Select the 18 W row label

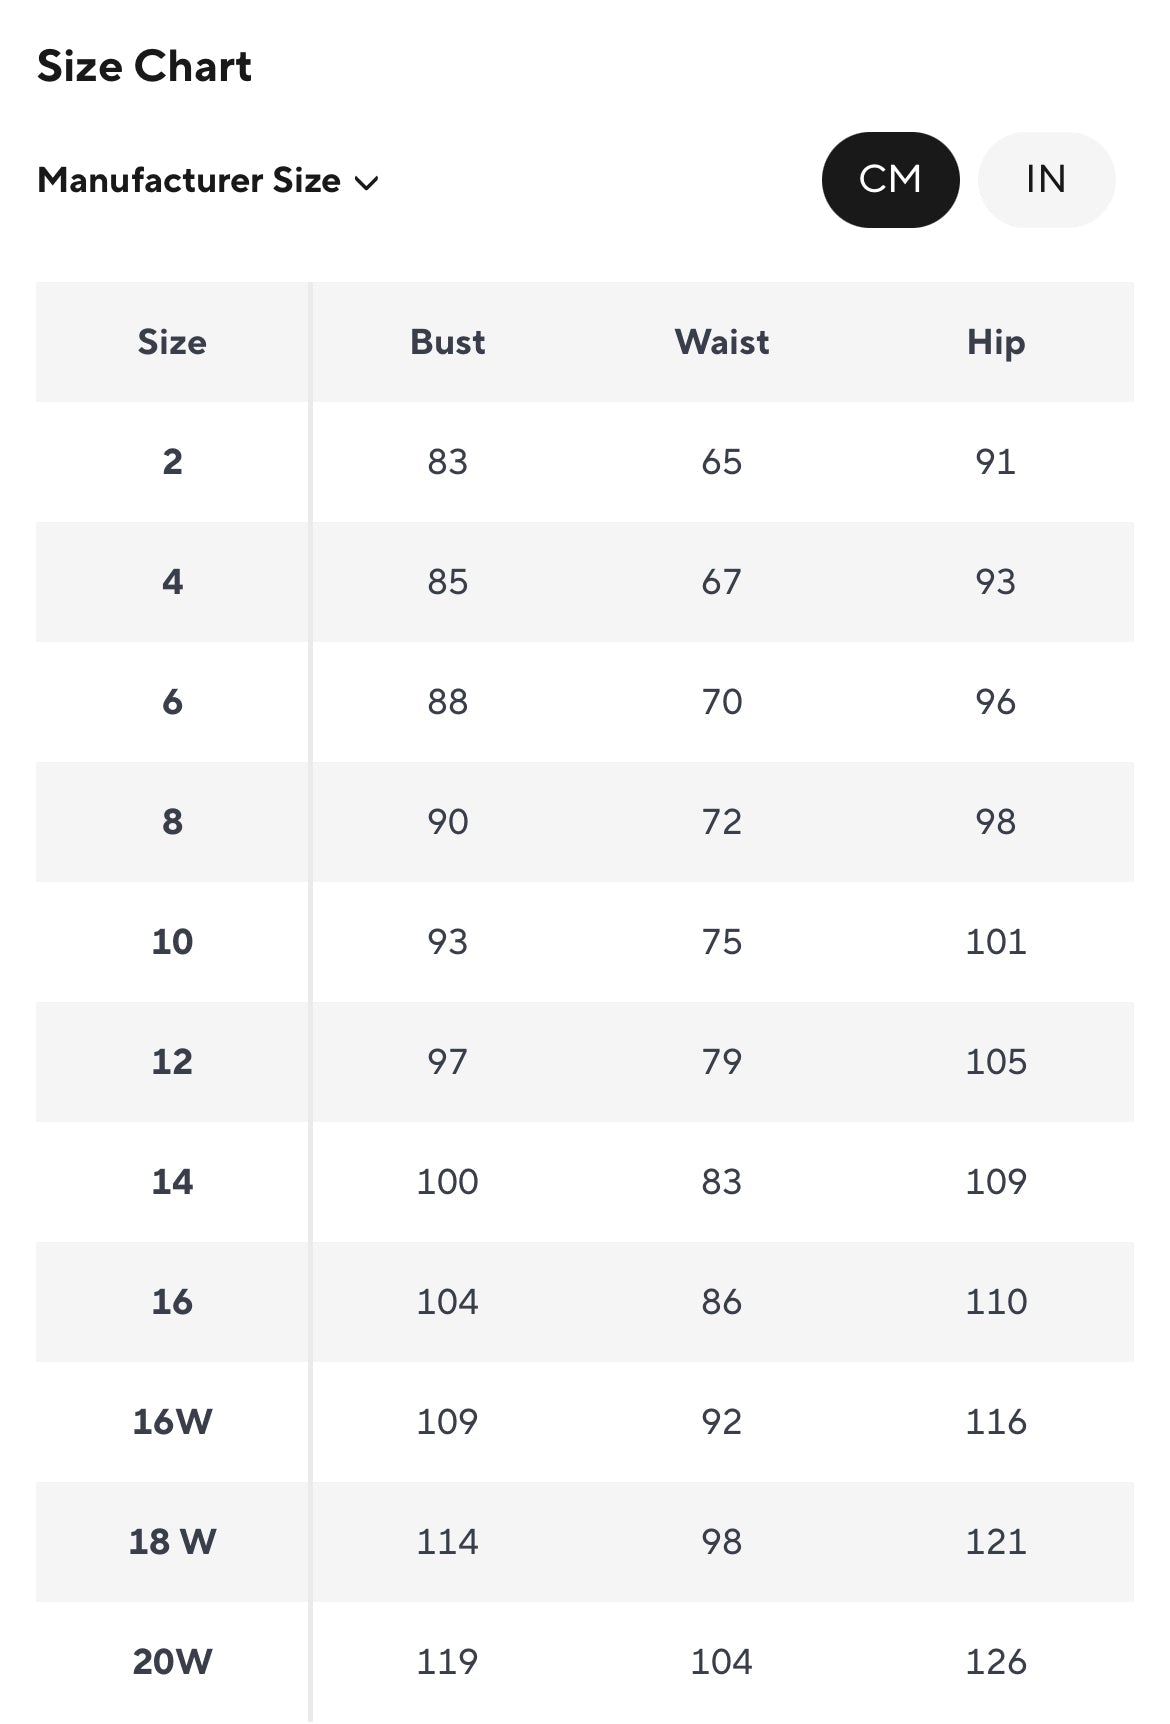[x=172, y=1542]
